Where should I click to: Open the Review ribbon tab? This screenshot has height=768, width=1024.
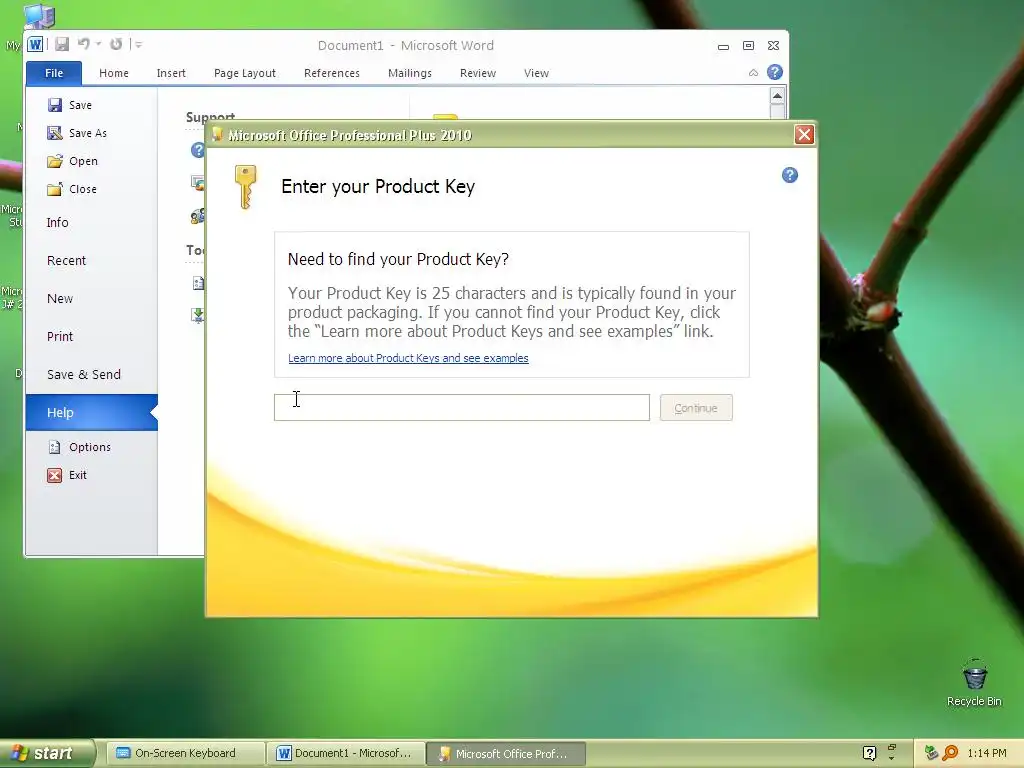(478, 73)
